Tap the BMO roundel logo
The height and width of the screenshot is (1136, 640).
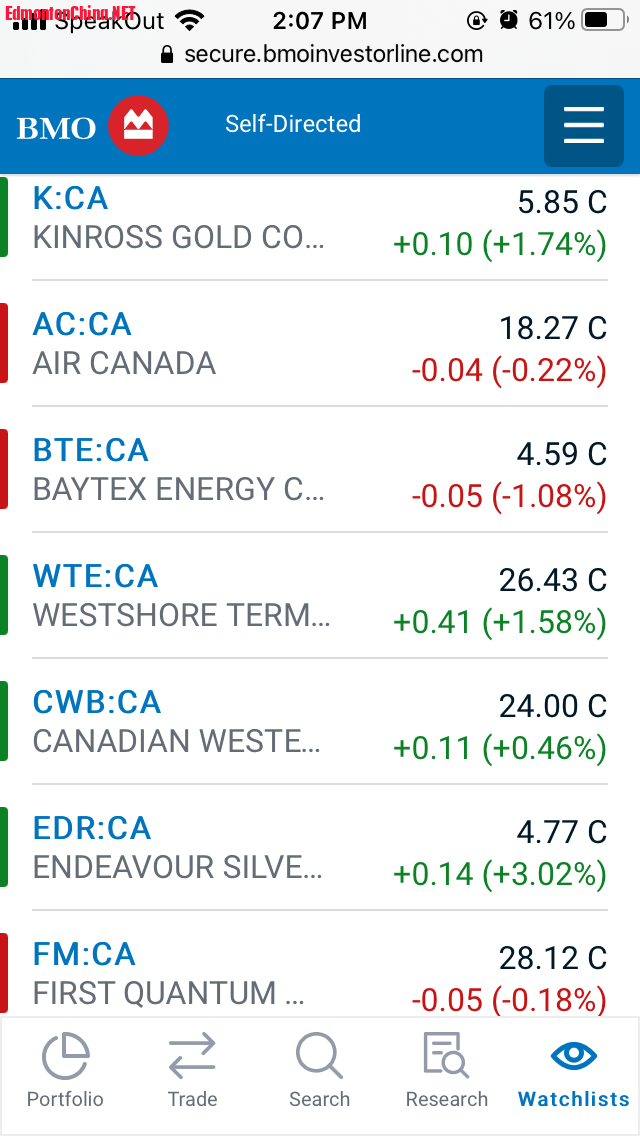138,126
